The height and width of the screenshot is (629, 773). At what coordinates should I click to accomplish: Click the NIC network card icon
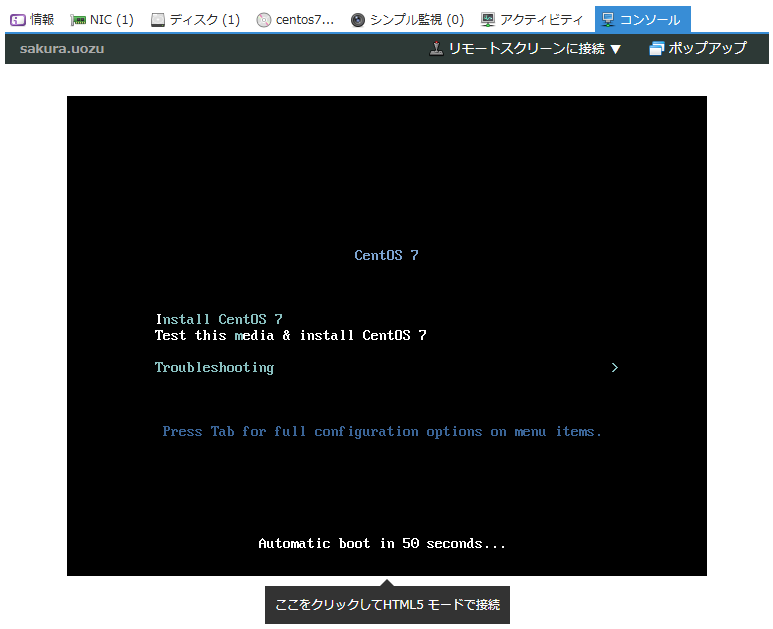point(78,20)
